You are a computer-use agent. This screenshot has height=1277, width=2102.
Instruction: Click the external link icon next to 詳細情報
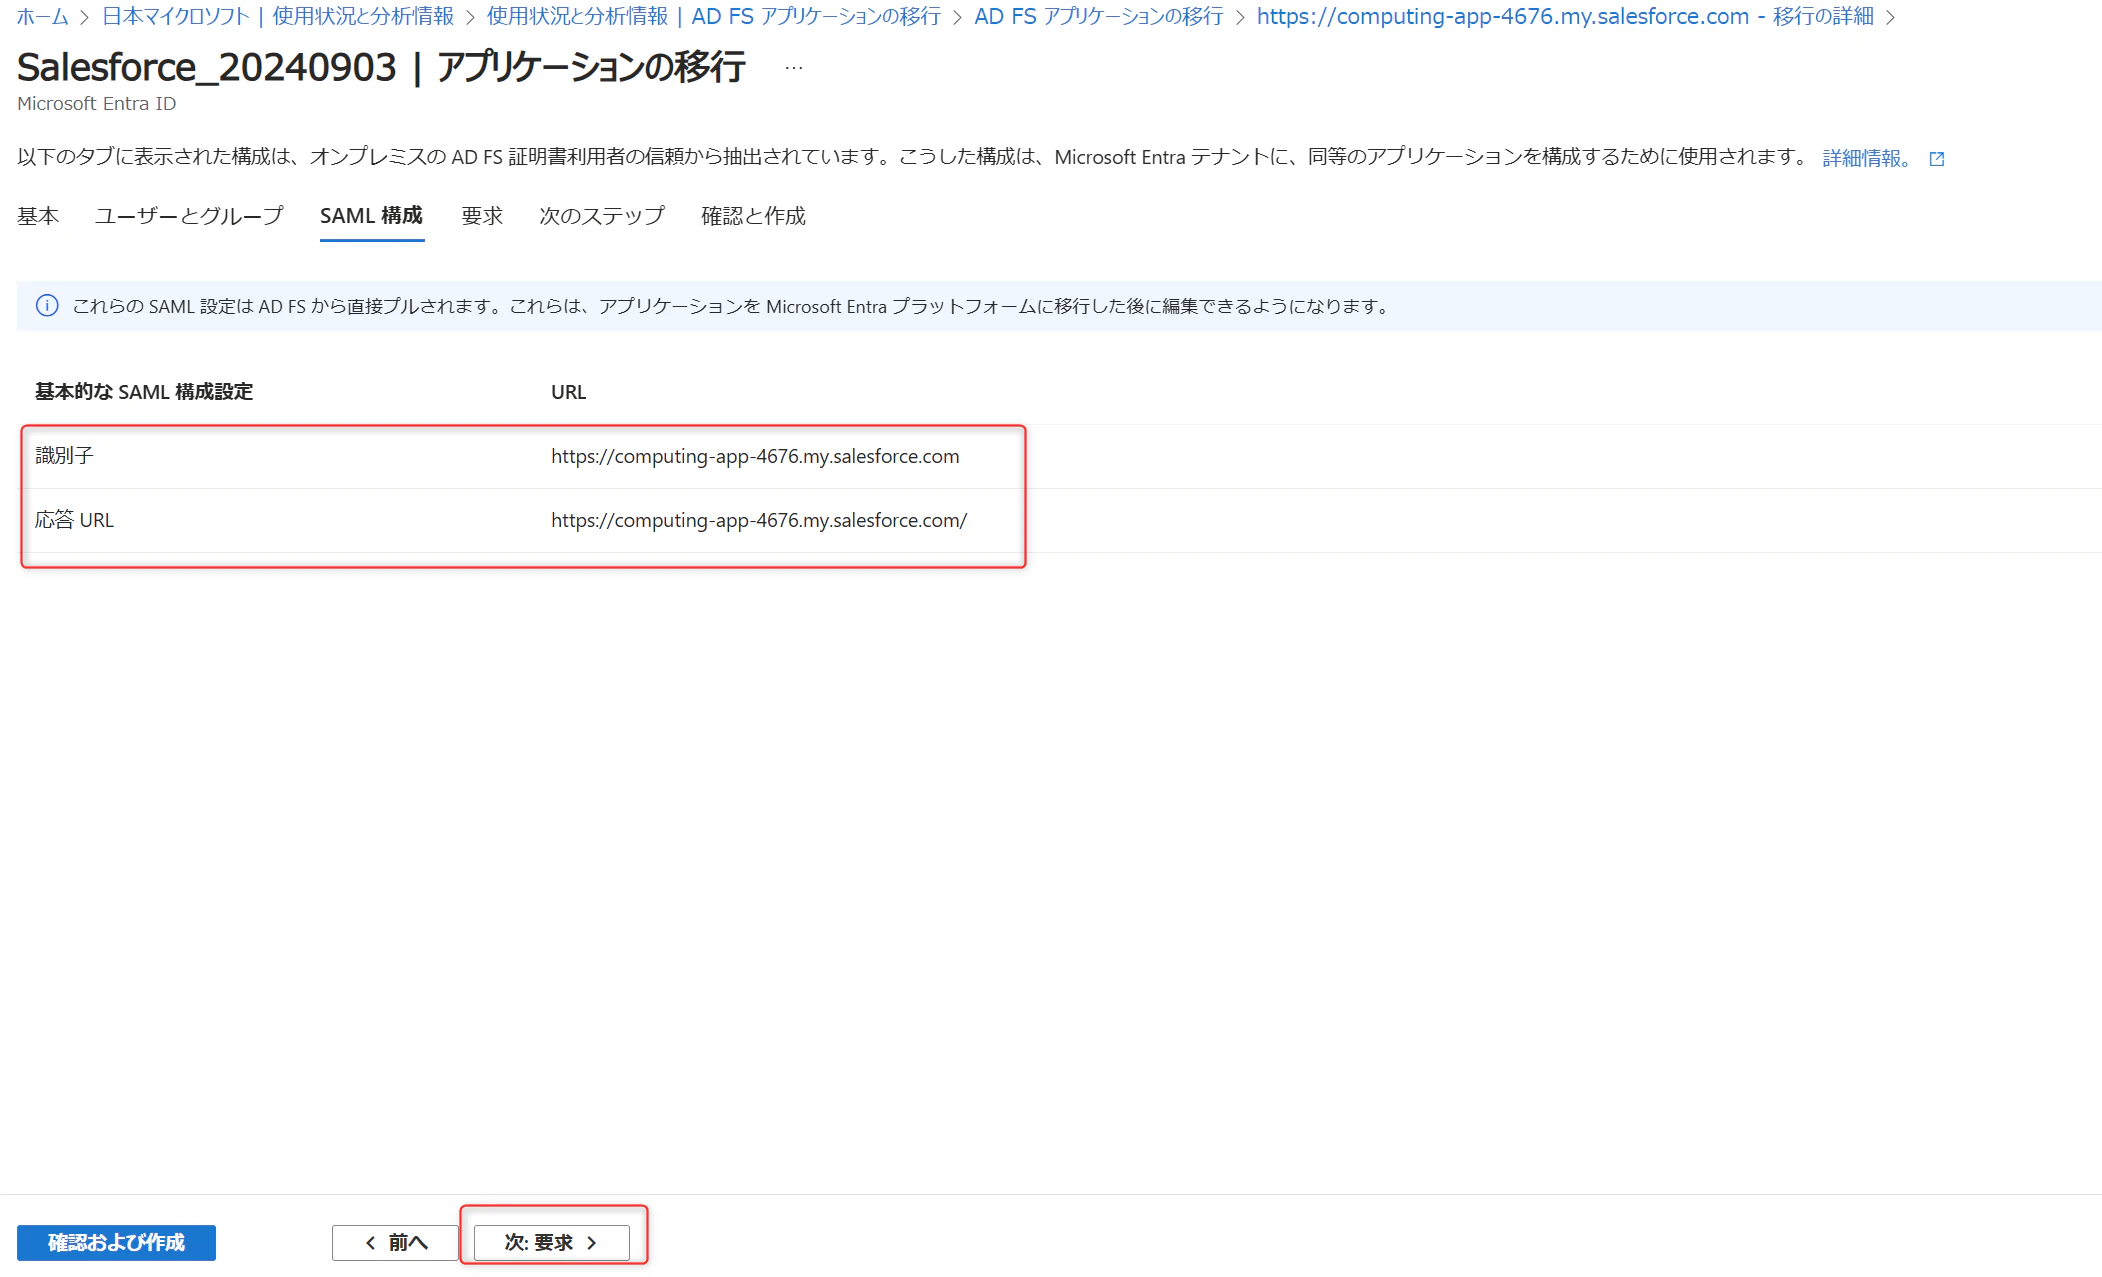1937,158
